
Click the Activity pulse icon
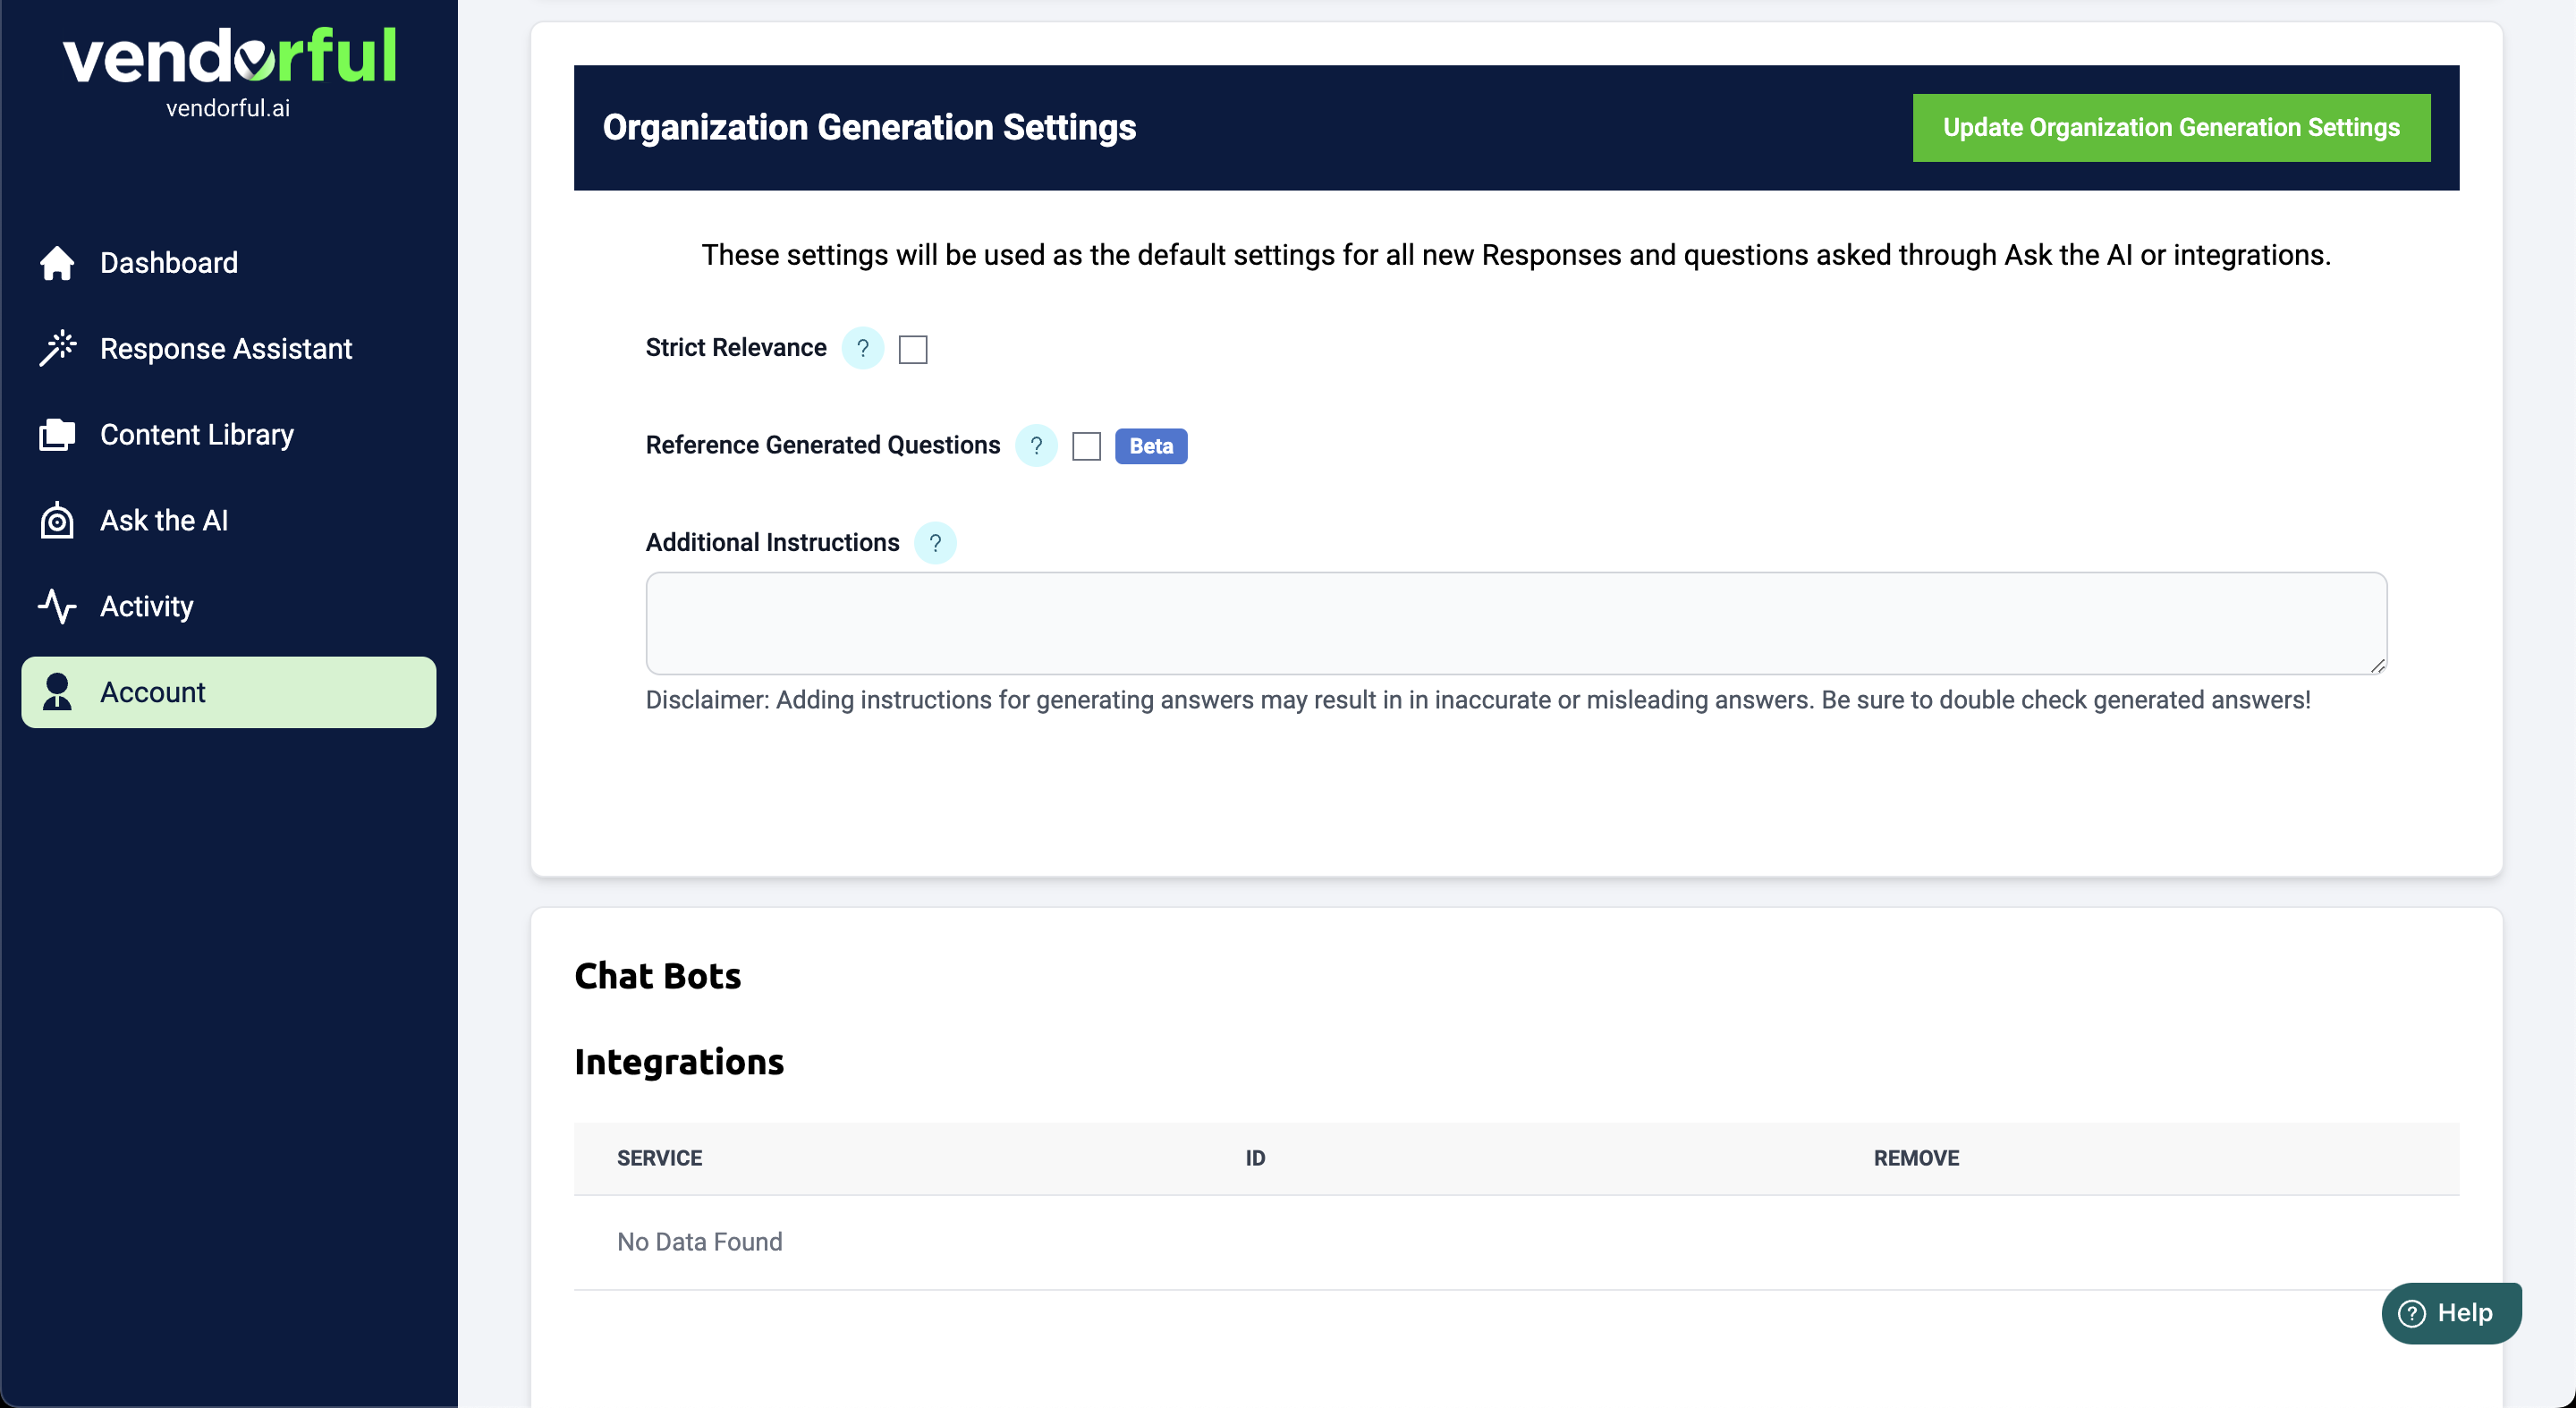click(57, 607)
